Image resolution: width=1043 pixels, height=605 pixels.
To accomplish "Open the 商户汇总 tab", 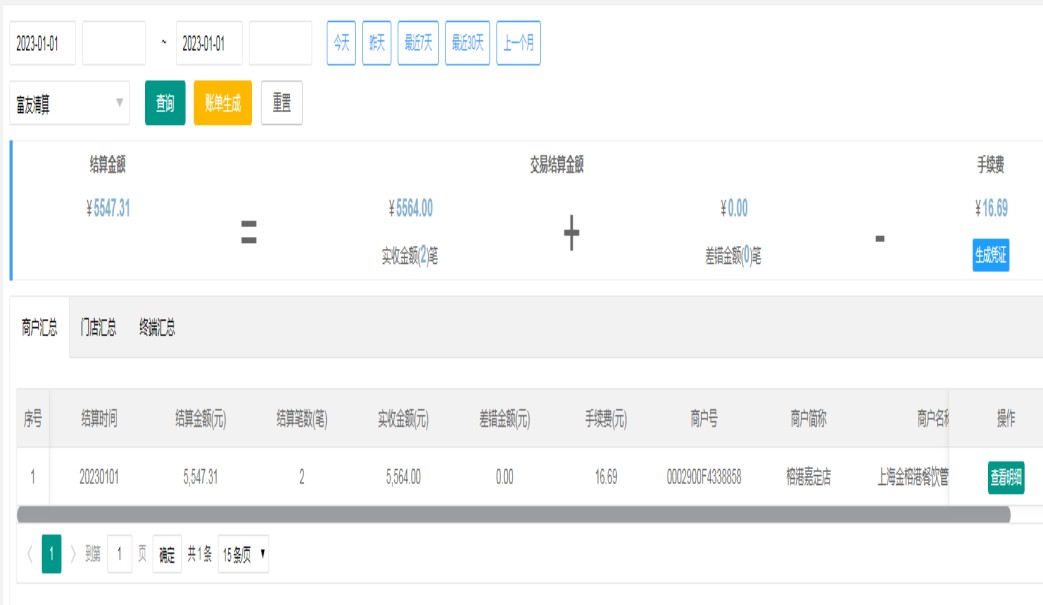I will (40, 328).
